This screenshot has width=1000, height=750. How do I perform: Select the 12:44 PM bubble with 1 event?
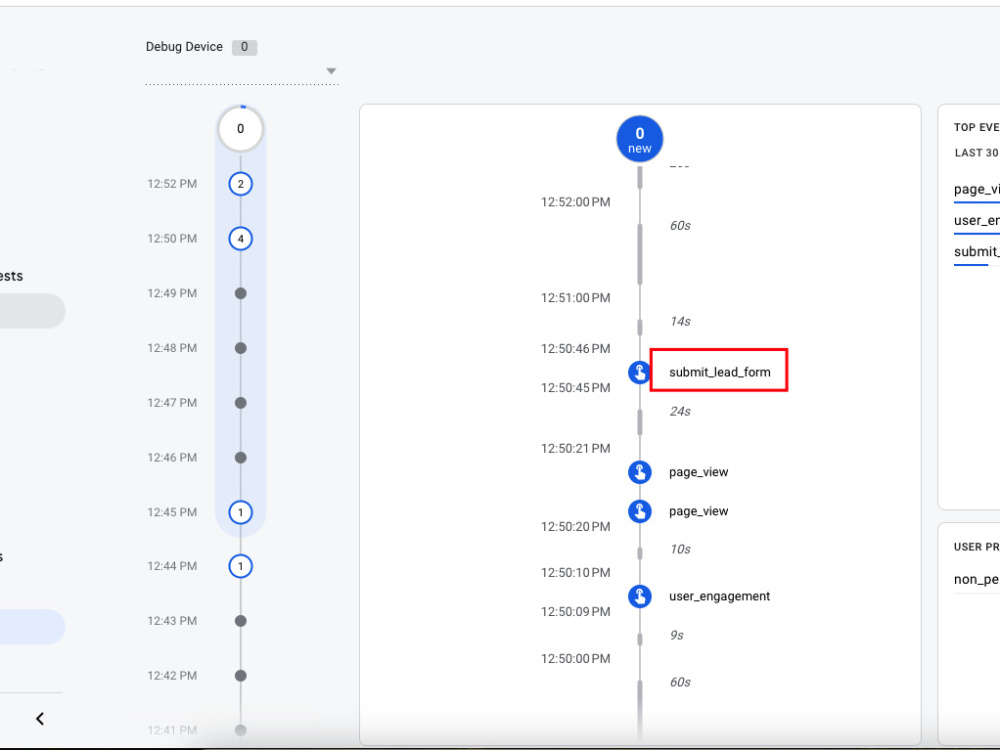[240, 566]
